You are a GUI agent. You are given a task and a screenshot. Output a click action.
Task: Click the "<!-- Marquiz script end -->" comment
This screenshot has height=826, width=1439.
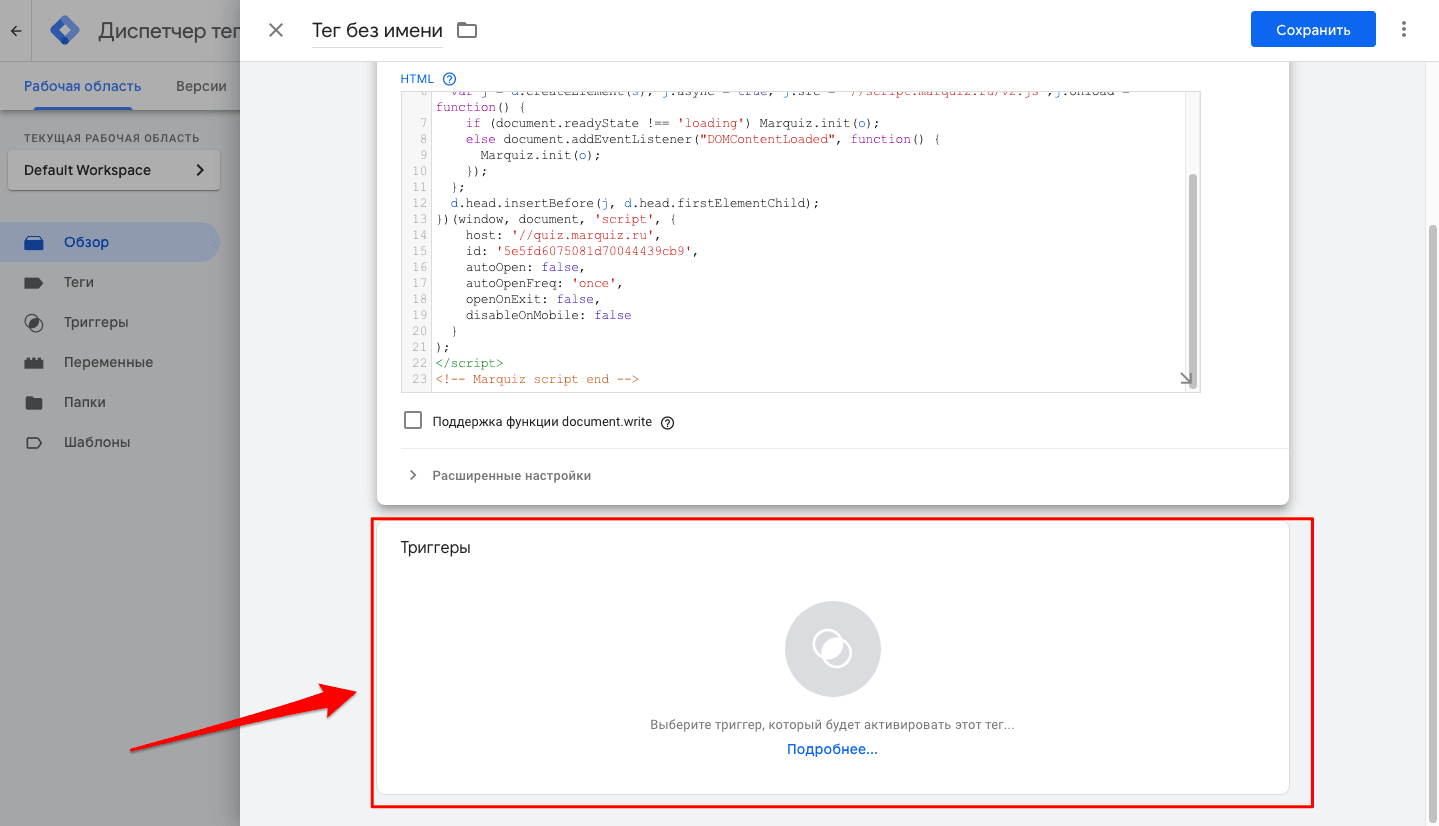pos(537,379)
